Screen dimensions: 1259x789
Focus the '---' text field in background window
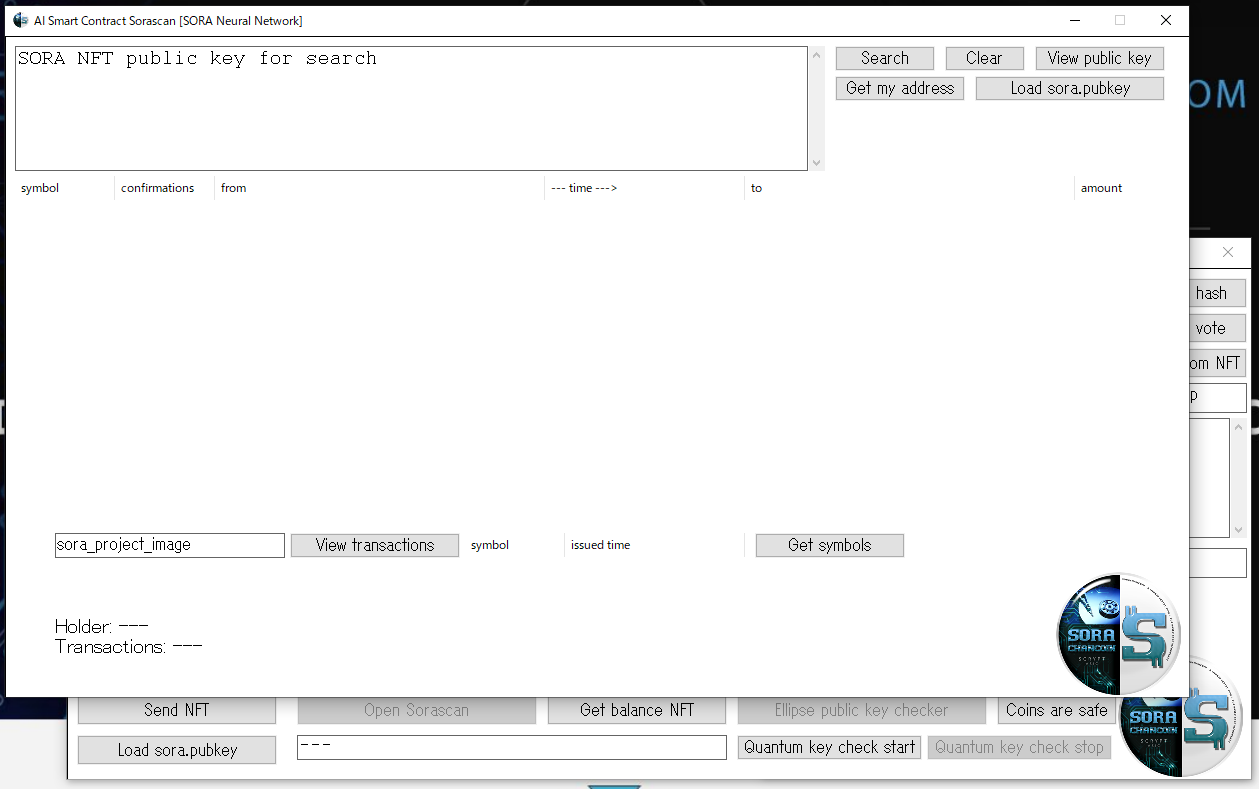tap(512, 747)
